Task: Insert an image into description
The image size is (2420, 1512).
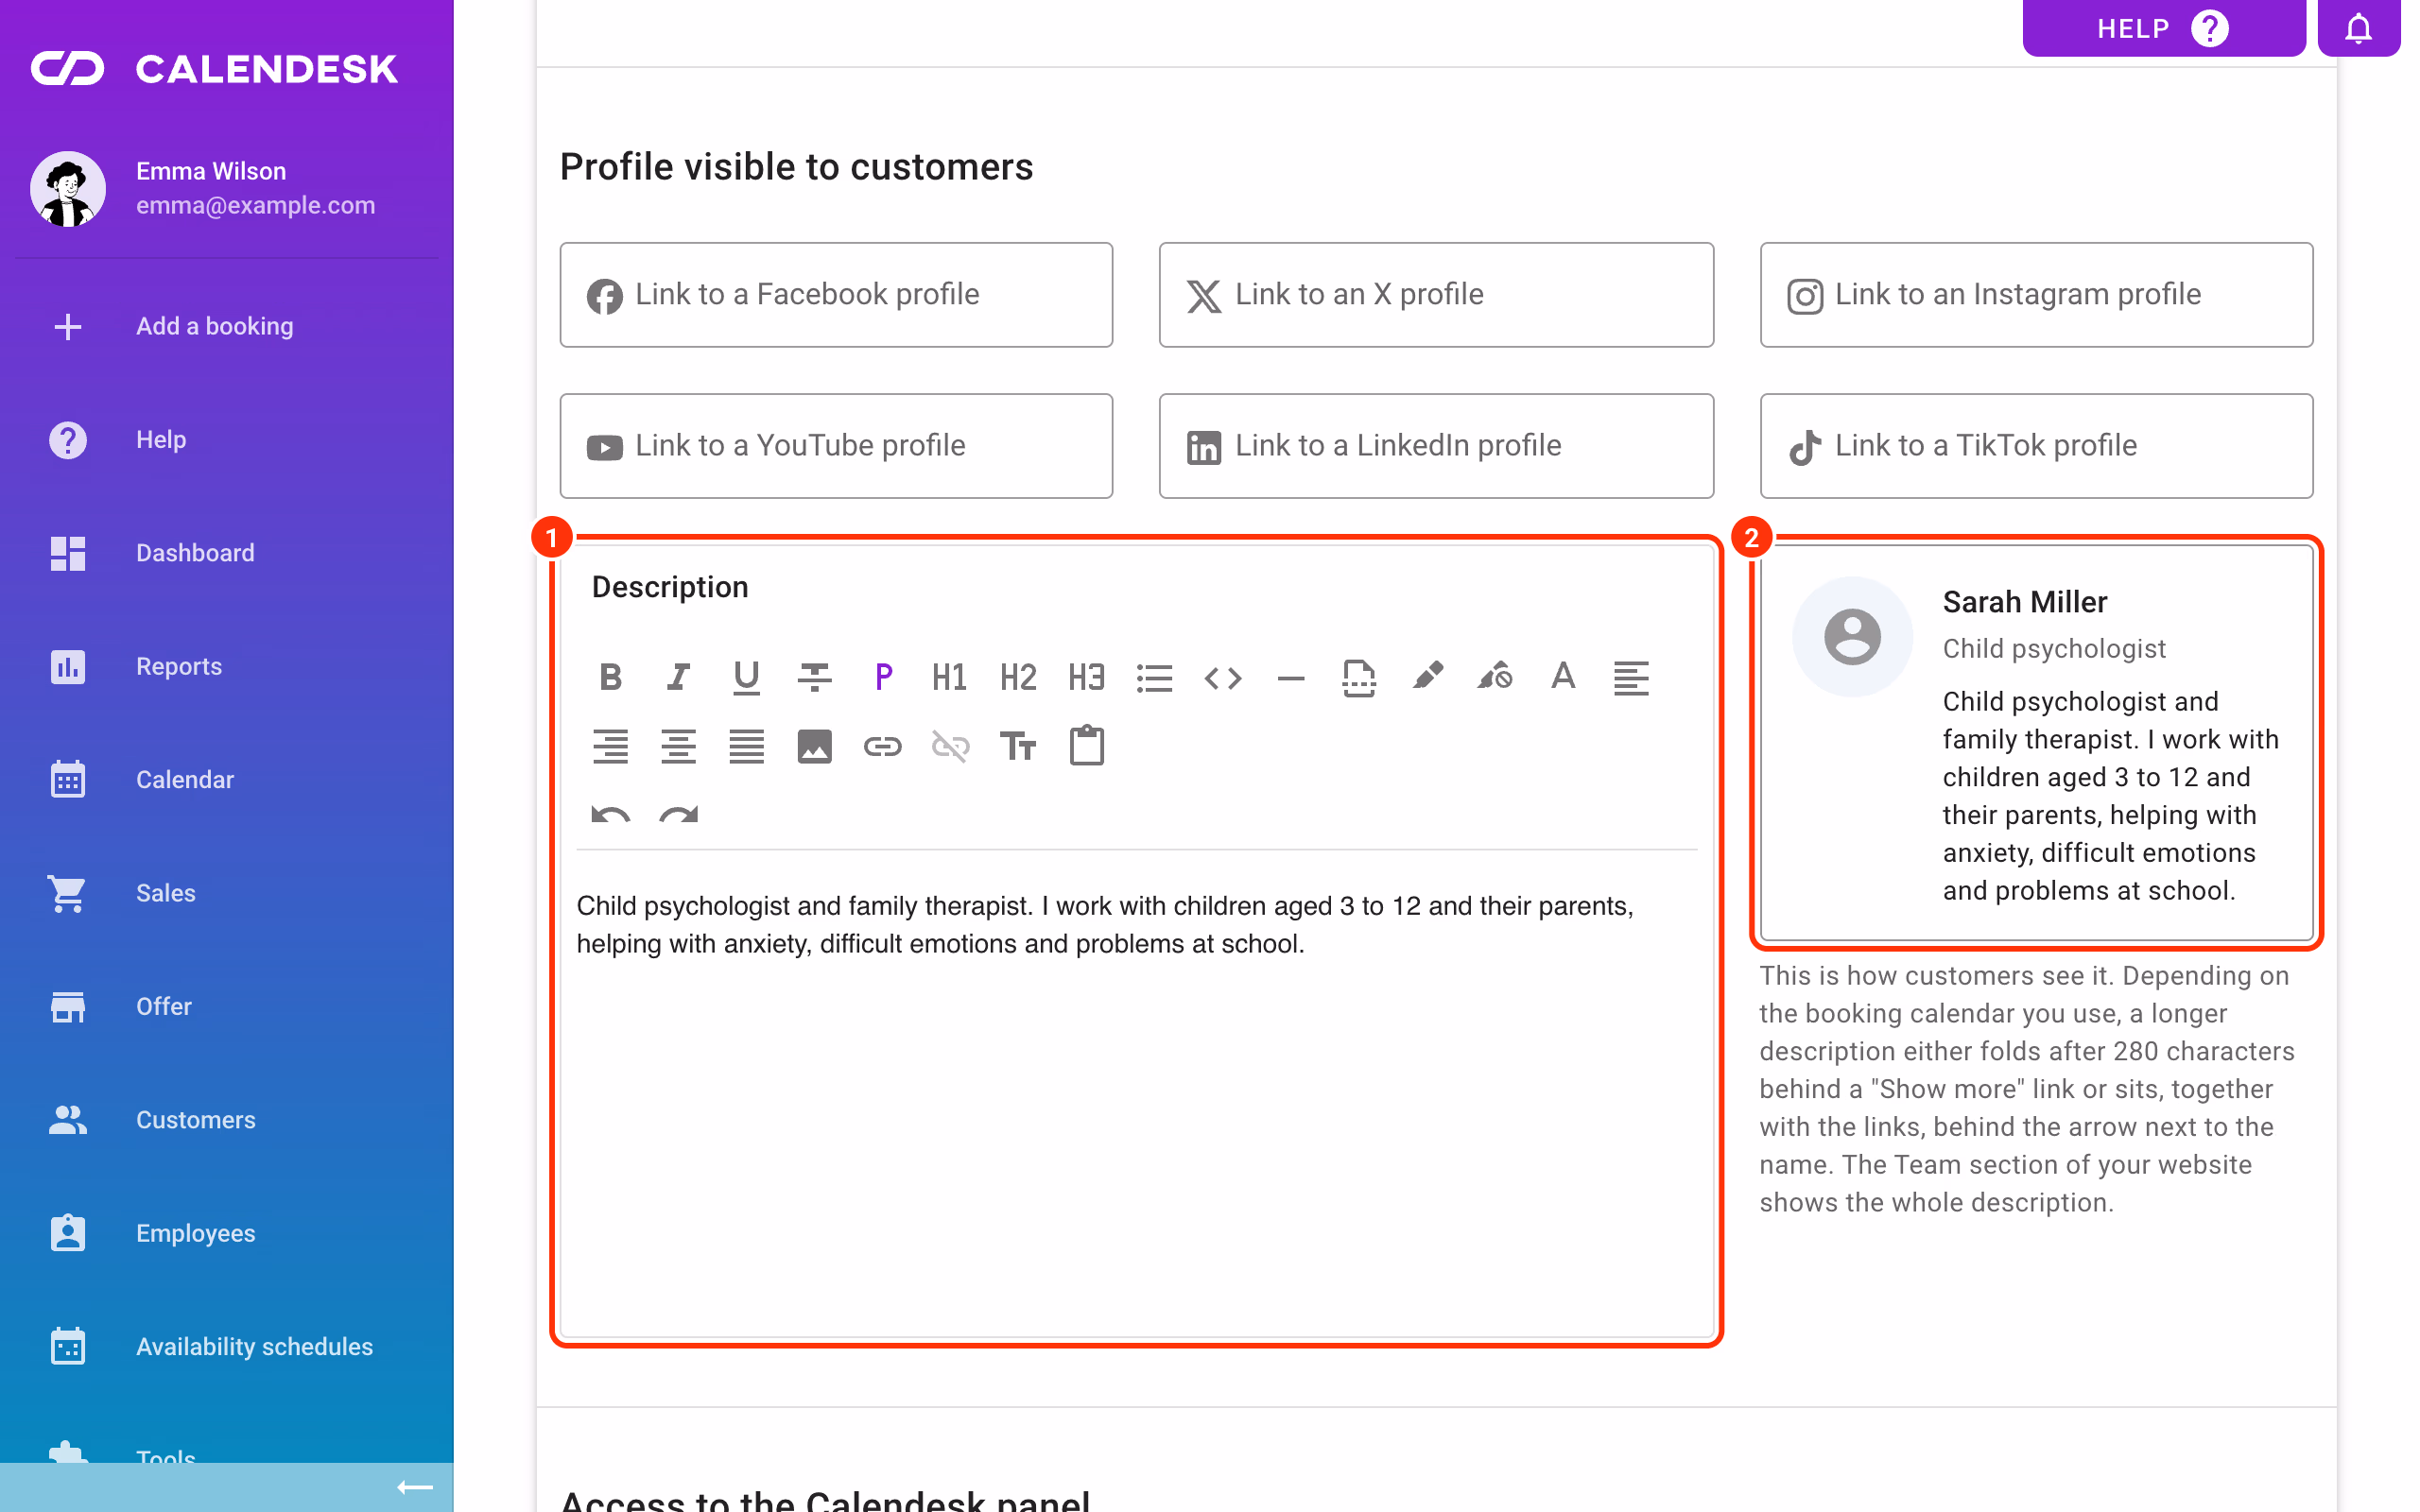Action: point(814,746)
